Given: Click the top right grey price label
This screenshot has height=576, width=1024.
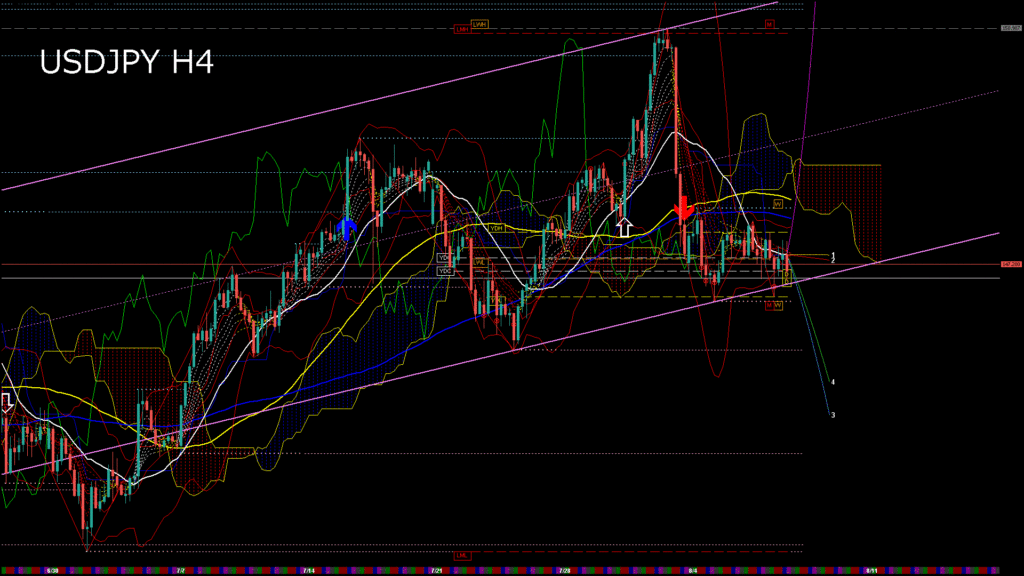Looking at the screenshot, I should 1010,29.
